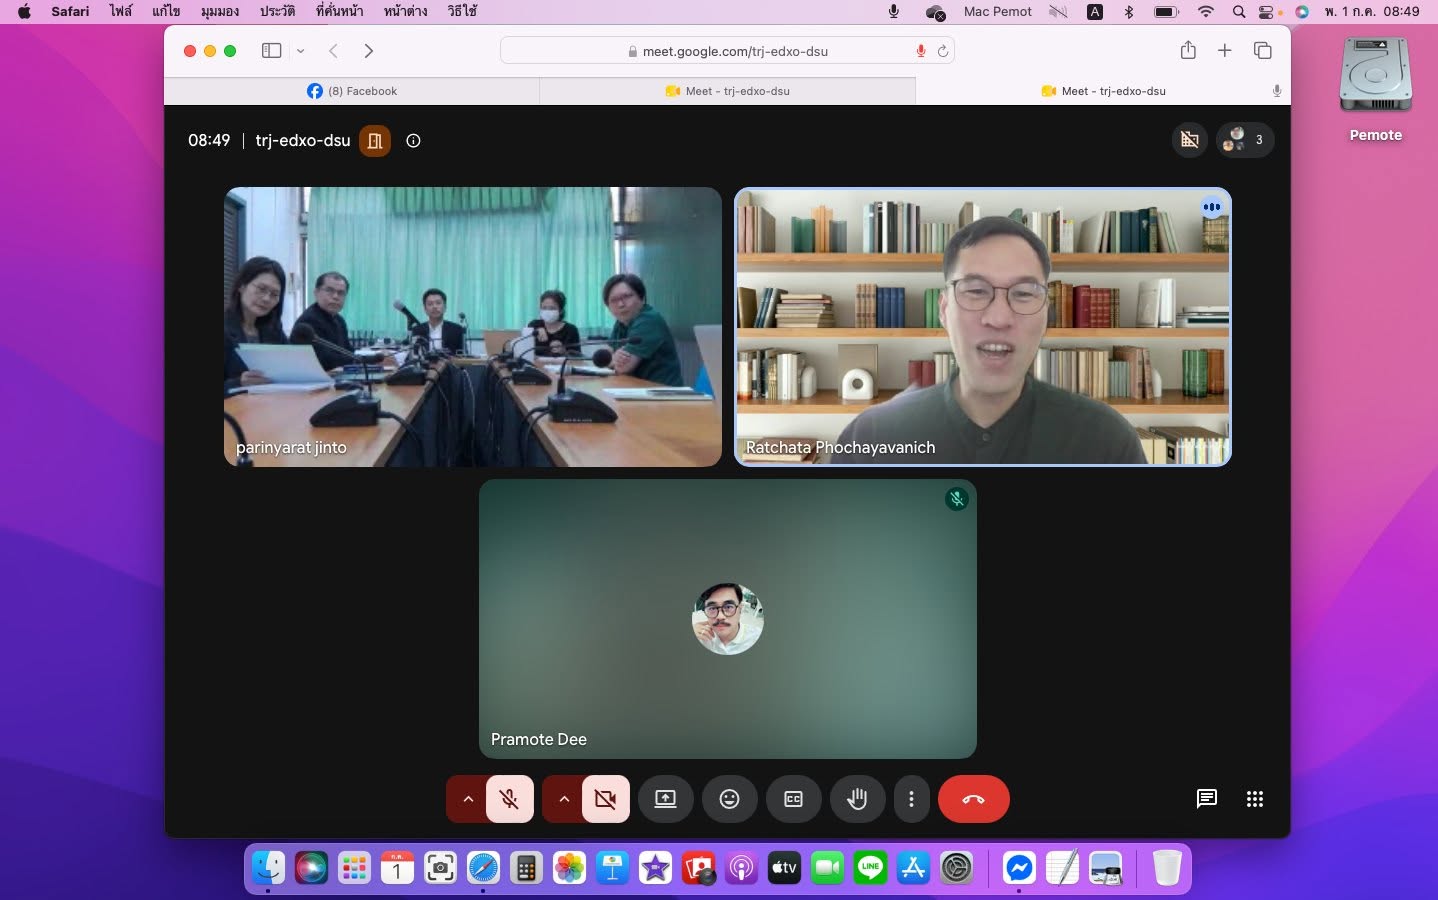This screenshot has width=1438, height=900.
Task: Go forward with the Safari forward arrow
Action: coord(369,51)
